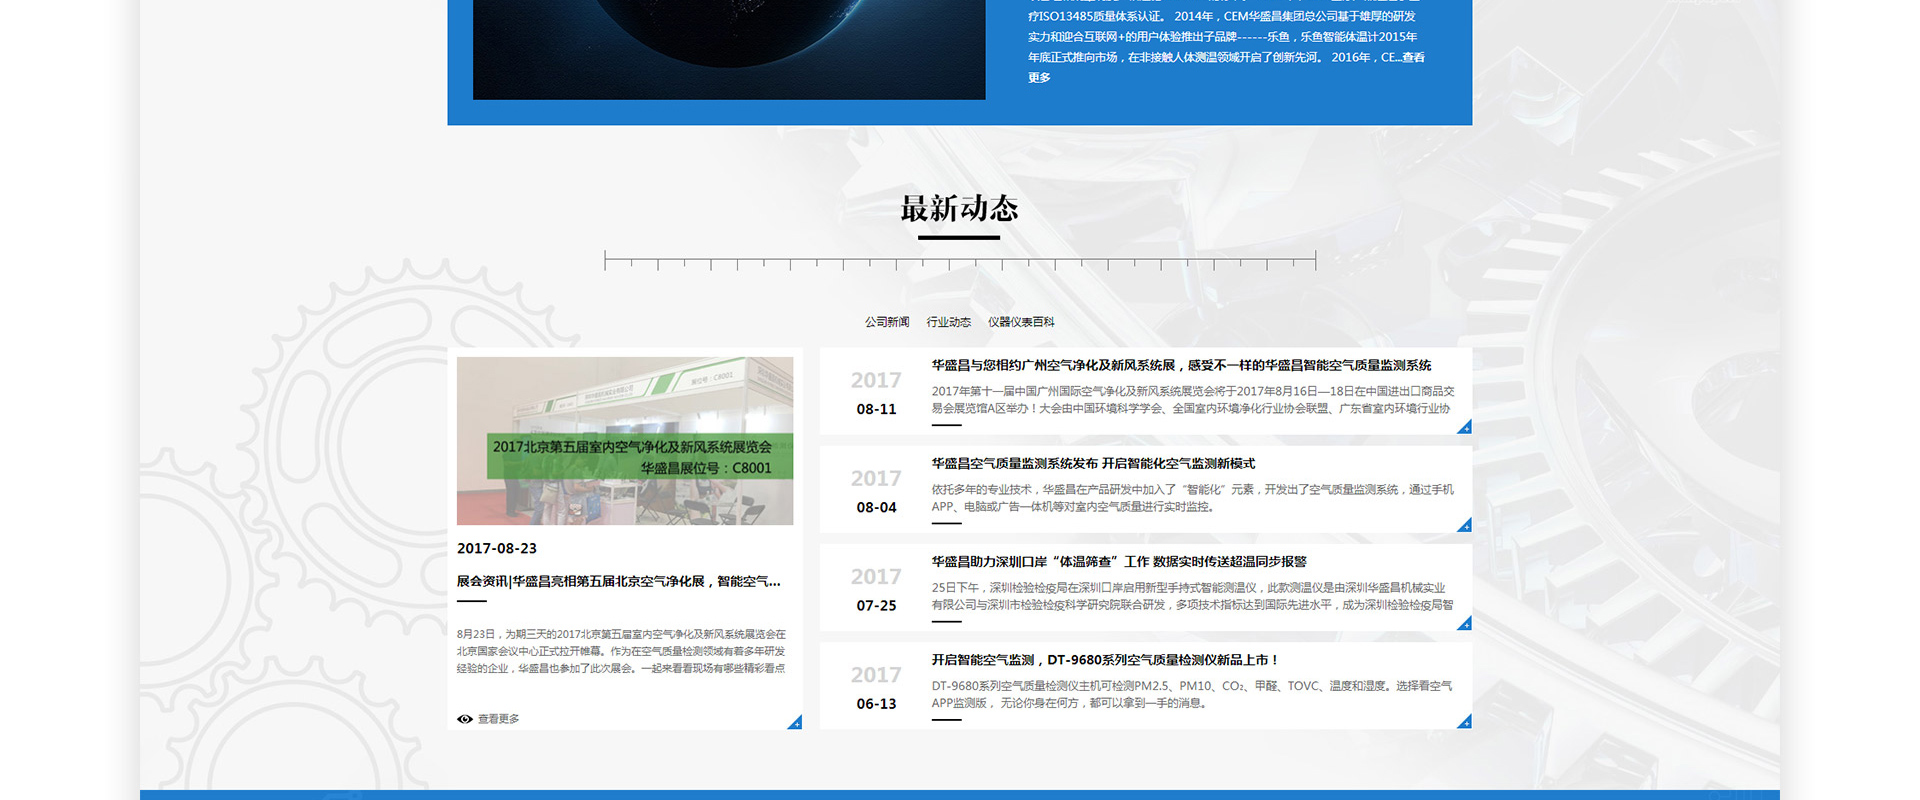
Task: Click the 2017 08-11 date block
Action: pyautogui.click(x=876, y=393)
